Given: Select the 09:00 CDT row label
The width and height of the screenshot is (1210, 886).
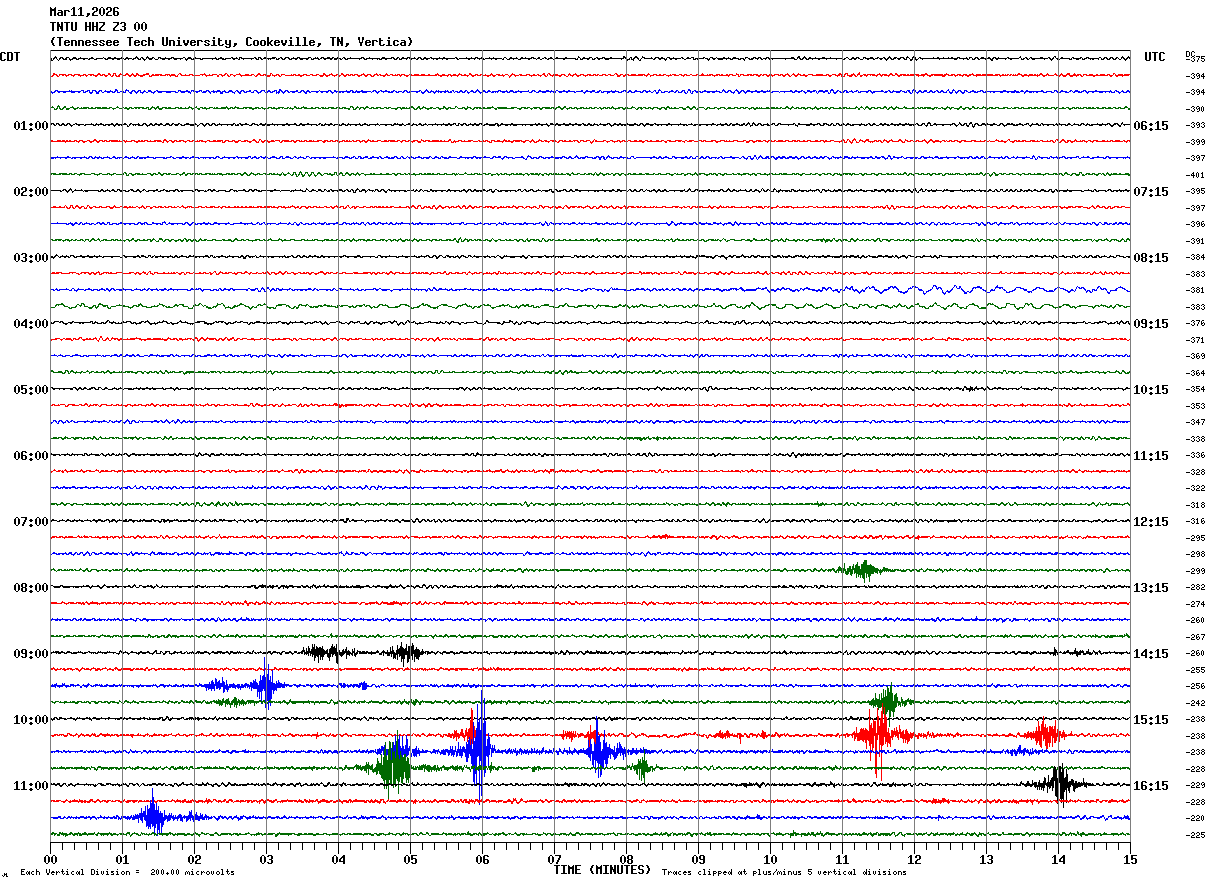Looking at the screenshot, I should coord(30,654).
